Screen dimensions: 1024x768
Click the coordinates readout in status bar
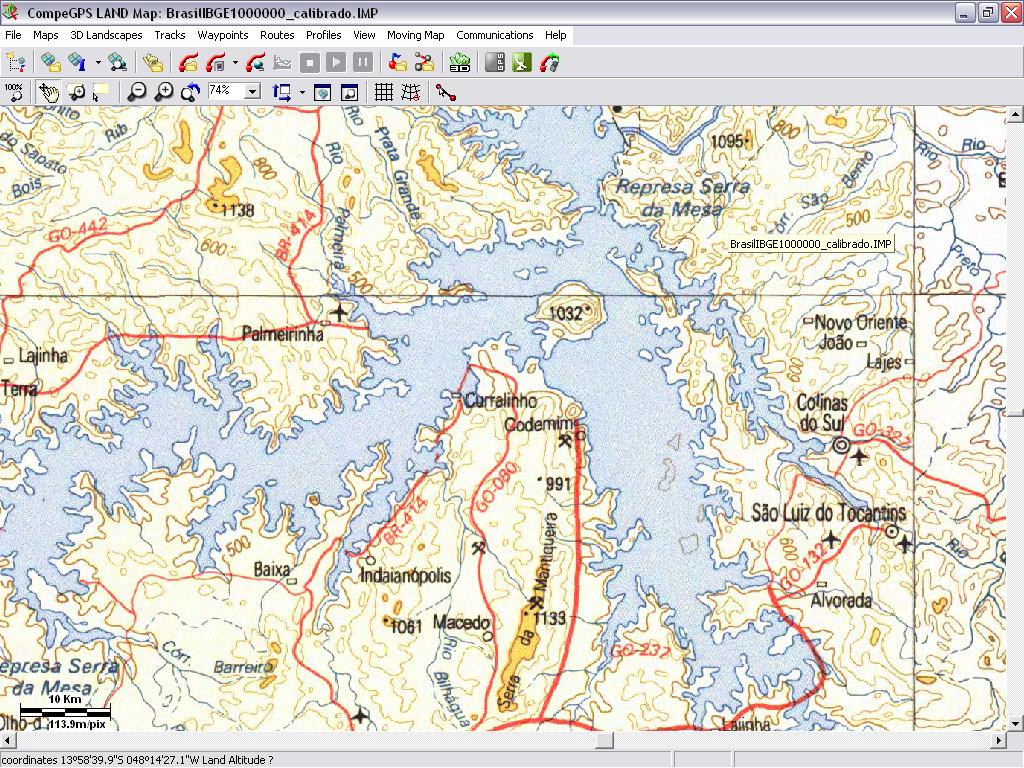click(136, 760)
